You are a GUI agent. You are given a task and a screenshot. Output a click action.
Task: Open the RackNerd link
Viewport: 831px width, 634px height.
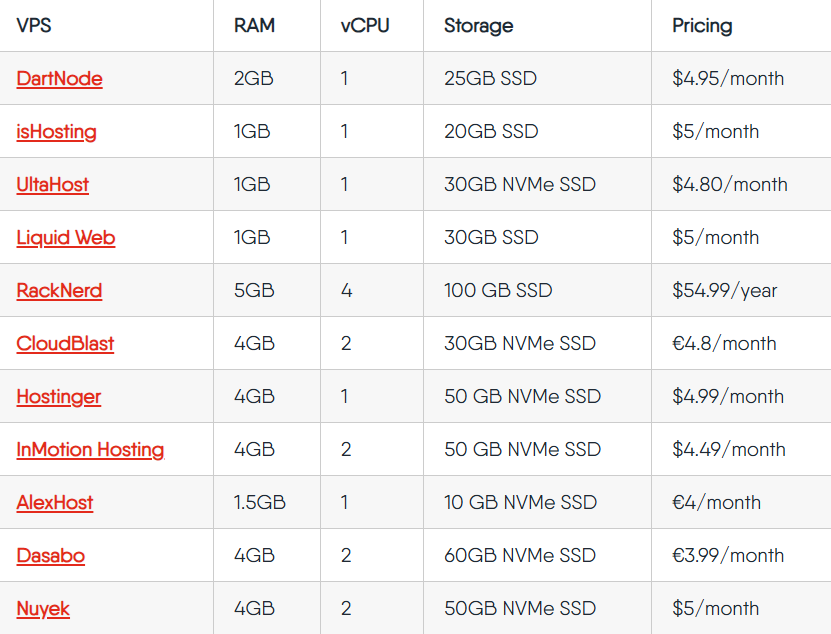click(59, 290)
